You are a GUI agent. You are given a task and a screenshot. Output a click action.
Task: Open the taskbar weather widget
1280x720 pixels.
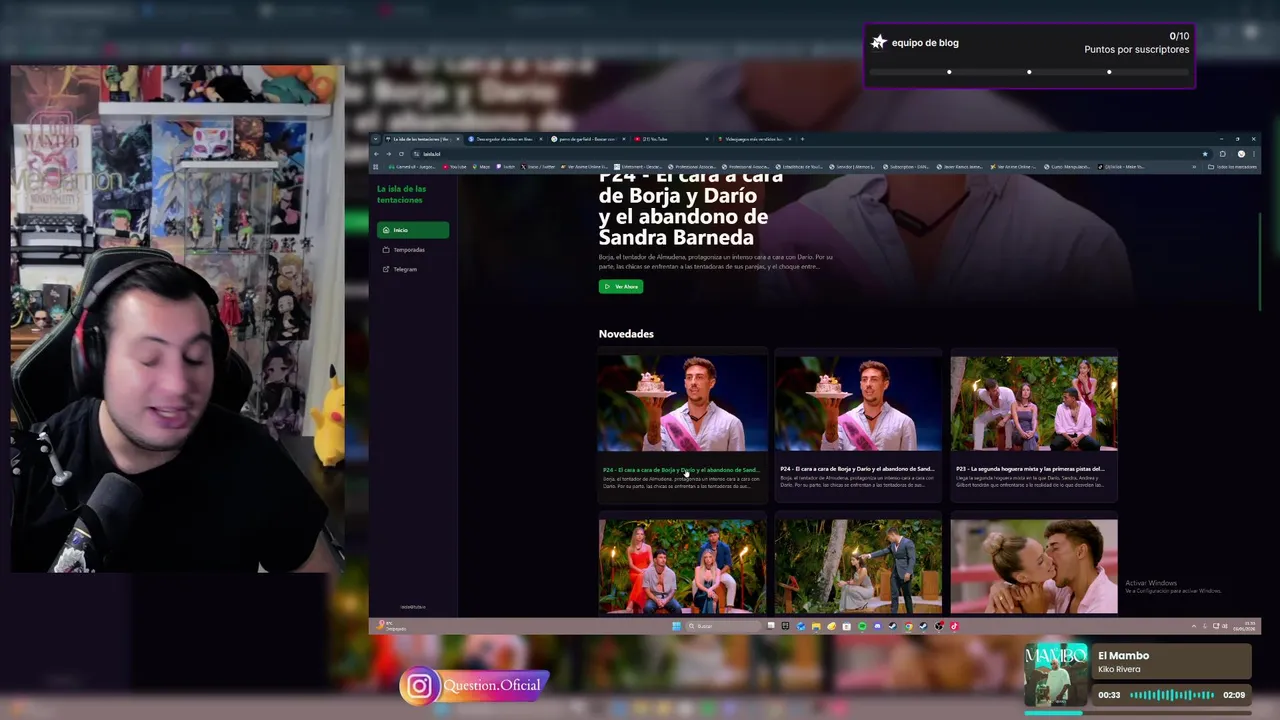coord(391,626)
